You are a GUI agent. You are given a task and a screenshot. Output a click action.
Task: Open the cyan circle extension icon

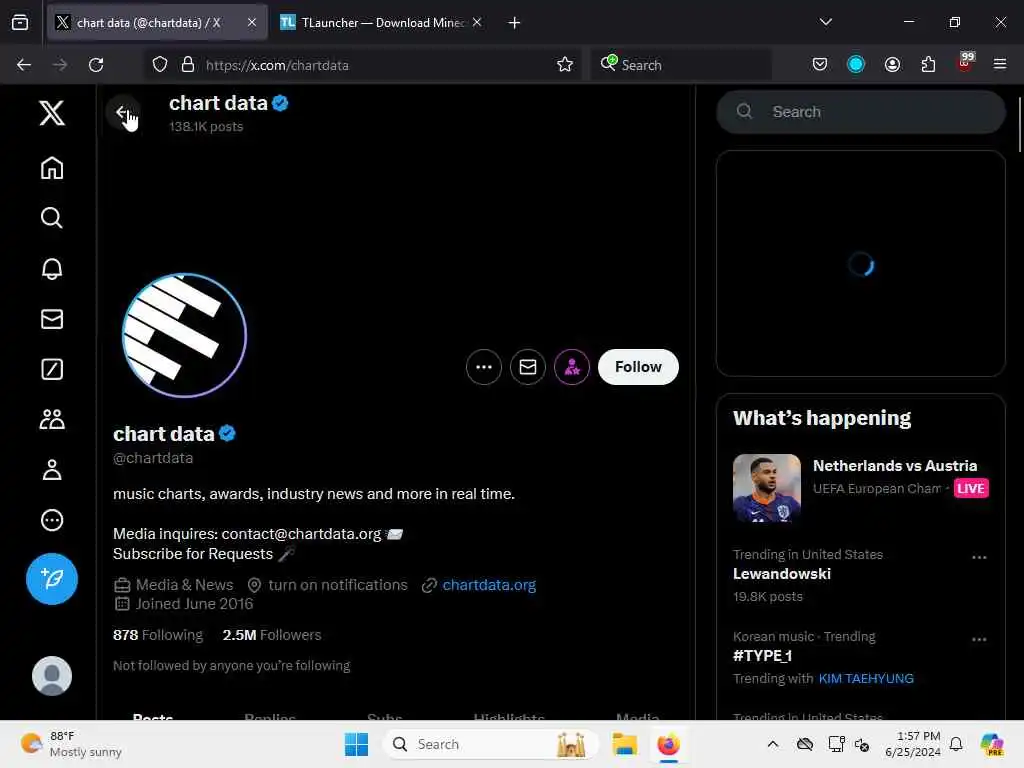(856, 65)
